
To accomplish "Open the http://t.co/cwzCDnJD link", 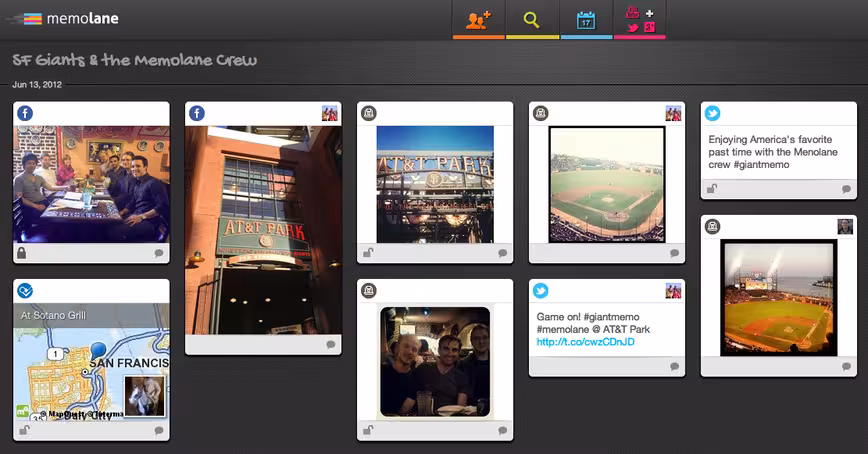I will tap(586, 342).
